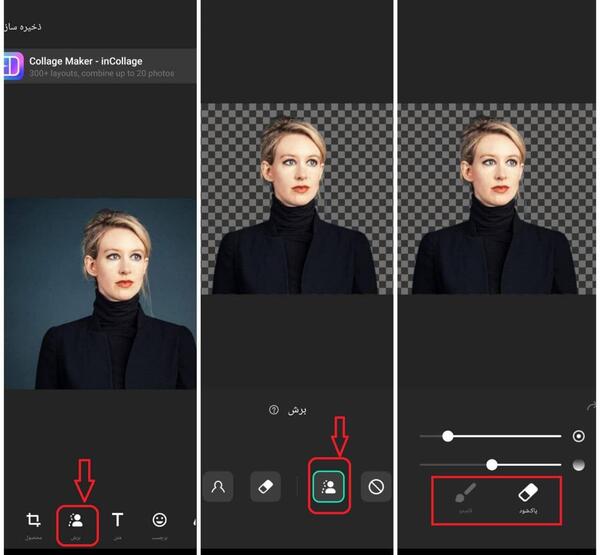Tap the cutout canvas in the right screen
Screen dimensions: 600x555
pyautogui.click(x=497, y=199)
